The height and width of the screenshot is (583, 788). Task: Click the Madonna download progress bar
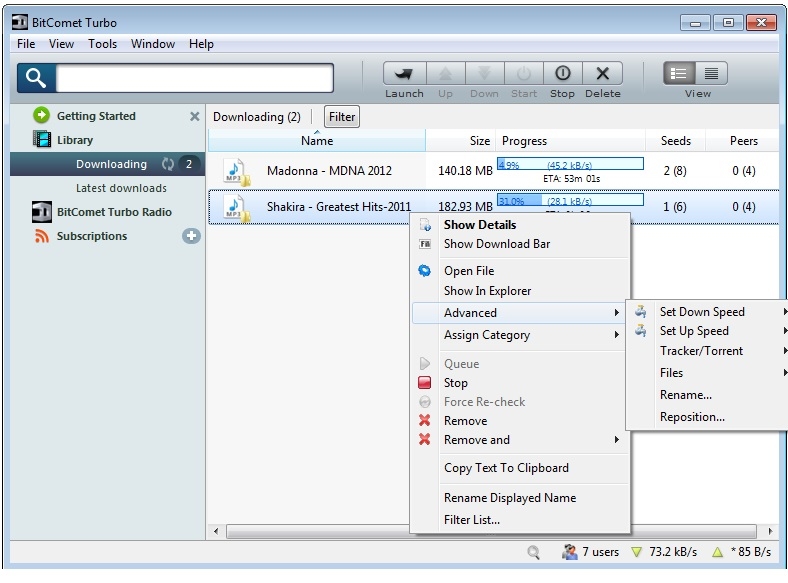coord(570,164)
